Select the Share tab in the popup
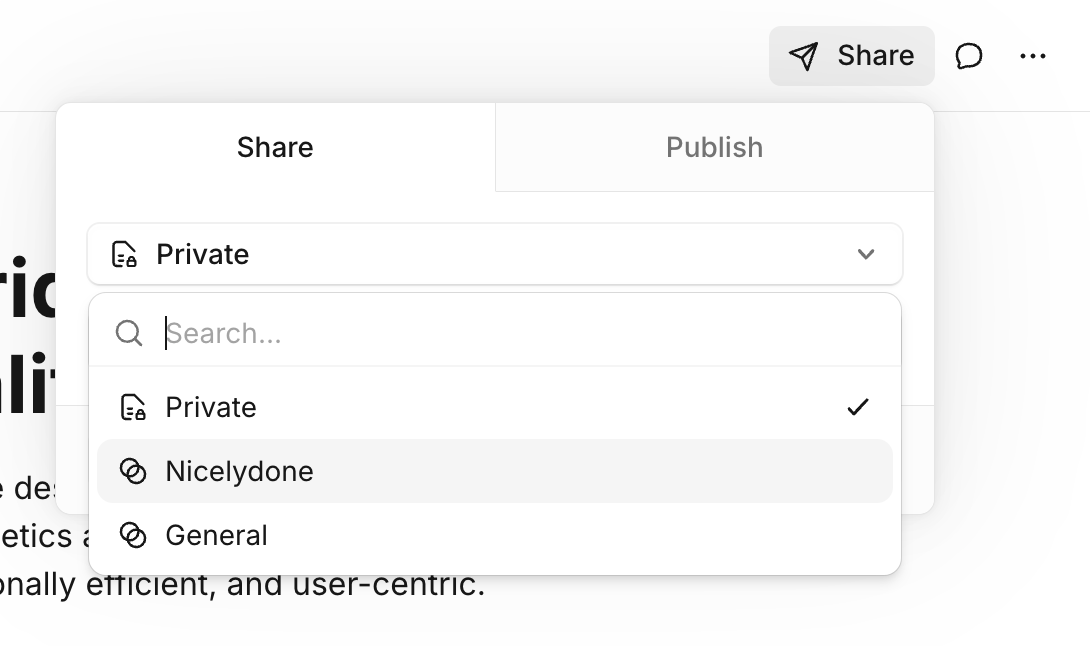Image resolution: width=1090 pixels, height=646 pixels. point(275,147)
